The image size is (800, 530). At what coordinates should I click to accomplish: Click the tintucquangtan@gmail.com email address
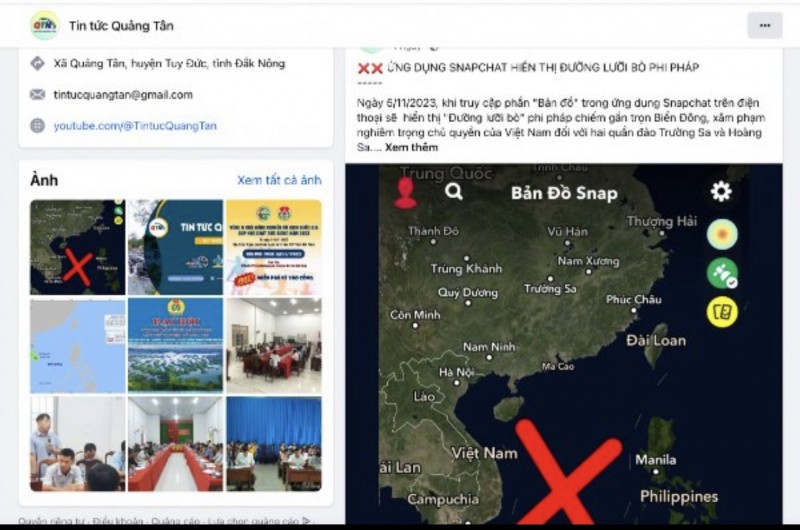[123, 95]
